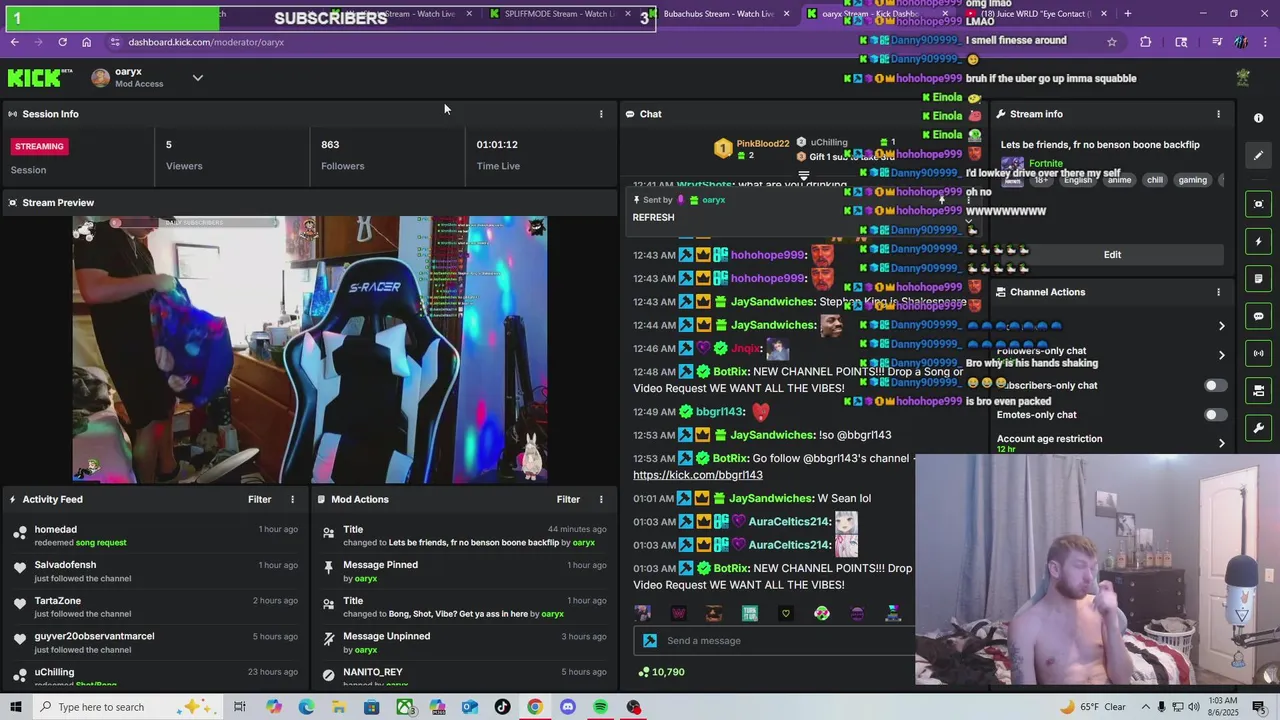Click the Fortnite category label in Stream info
The height and width of the screenshot is (720, 1280).
[x=1046, y=164]
